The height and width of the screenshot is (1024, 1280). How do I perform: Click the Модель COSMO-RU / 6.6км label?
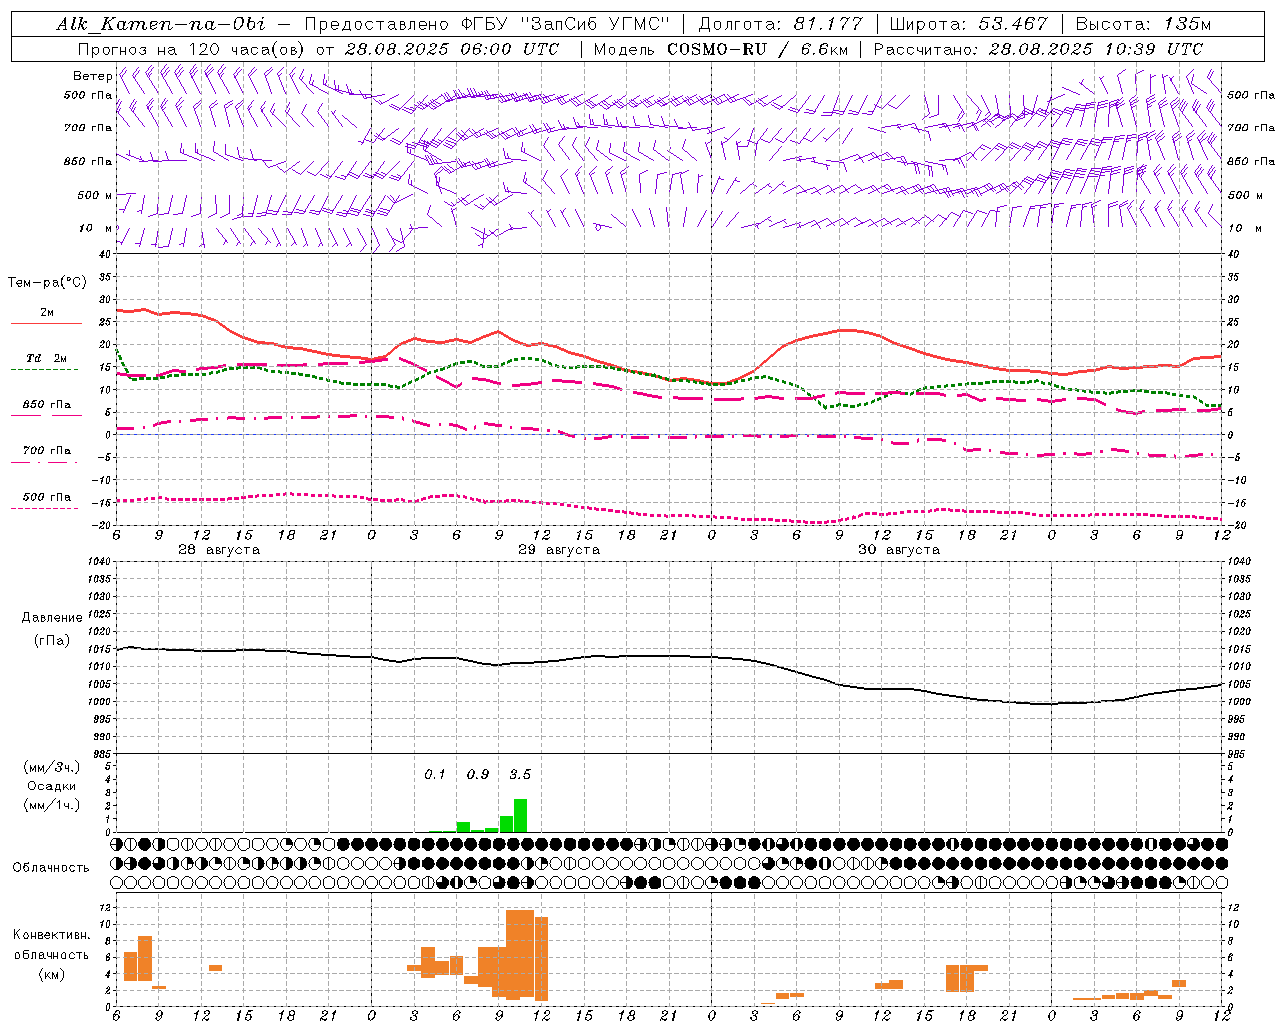pos(720,49)
